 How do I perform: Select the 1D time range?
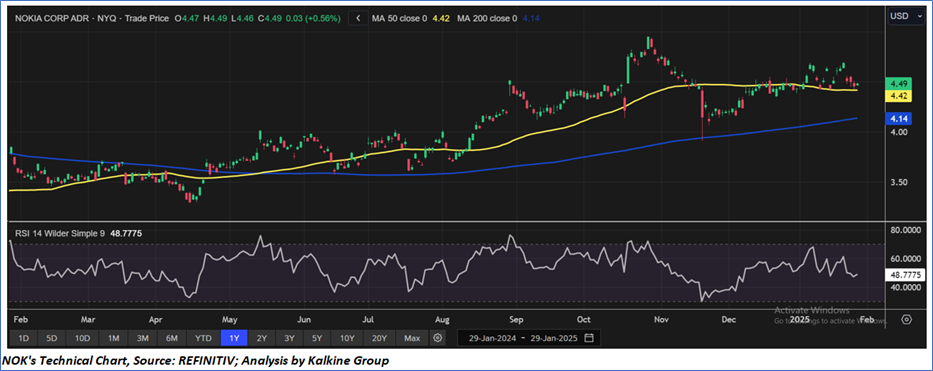pyautogui.click(x=24, y=338)
